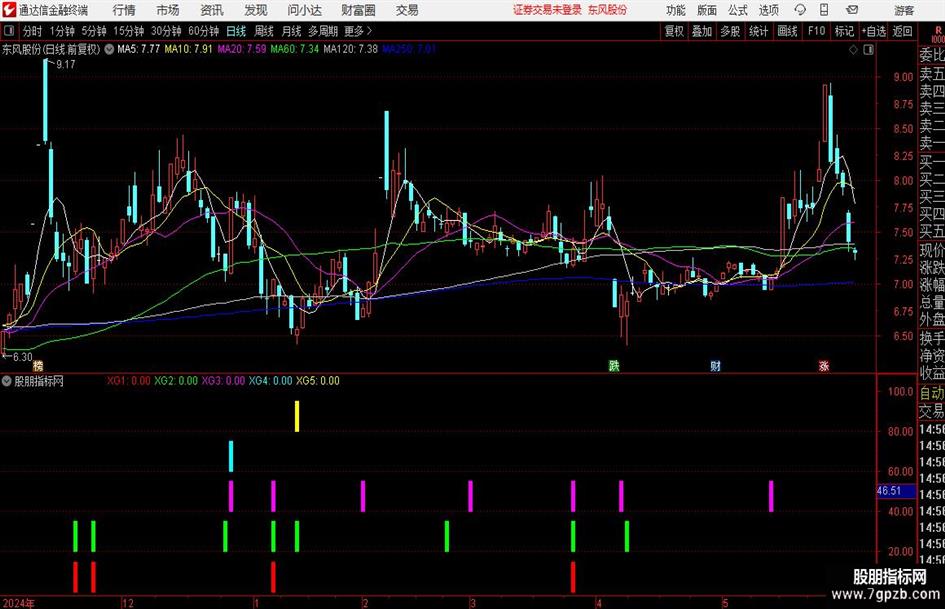Image resolution: width=945 pixels, height=609 pixels.
Task: Switch to the 60分钟 period tab
Action: click(x=204, y=31)
